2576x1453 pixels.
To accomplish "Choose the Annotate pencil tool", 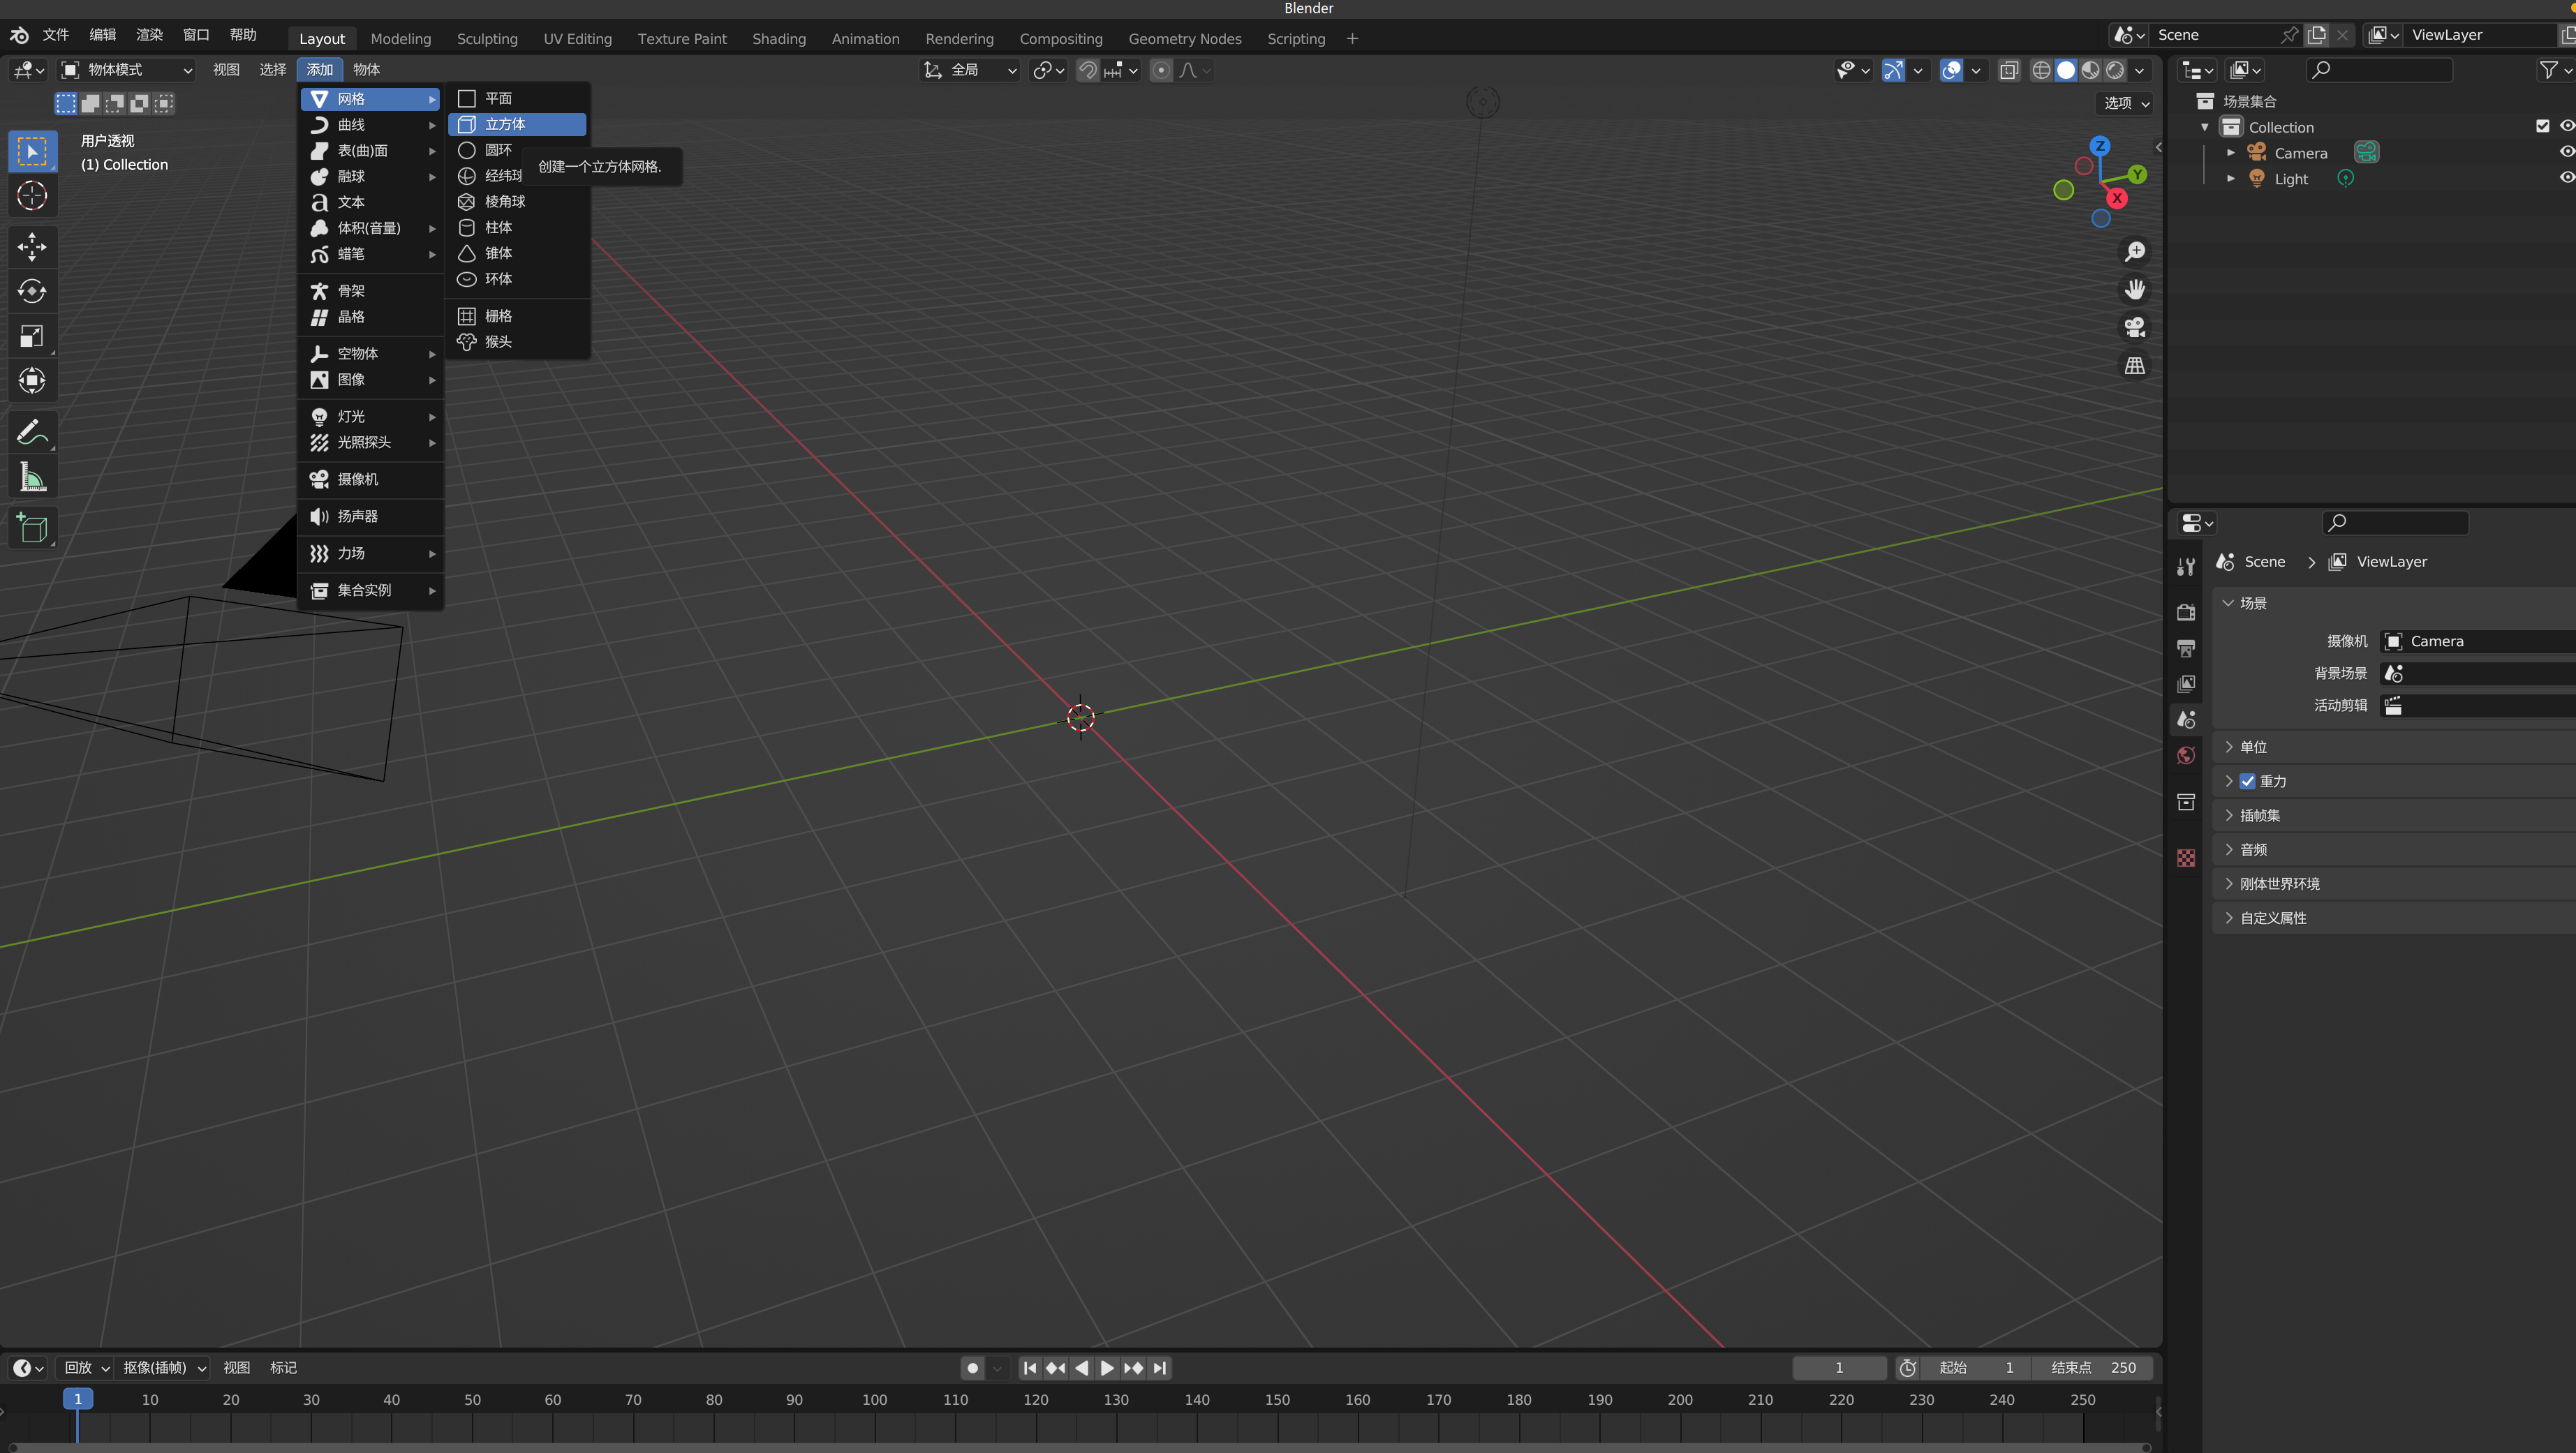I will 32,432.
